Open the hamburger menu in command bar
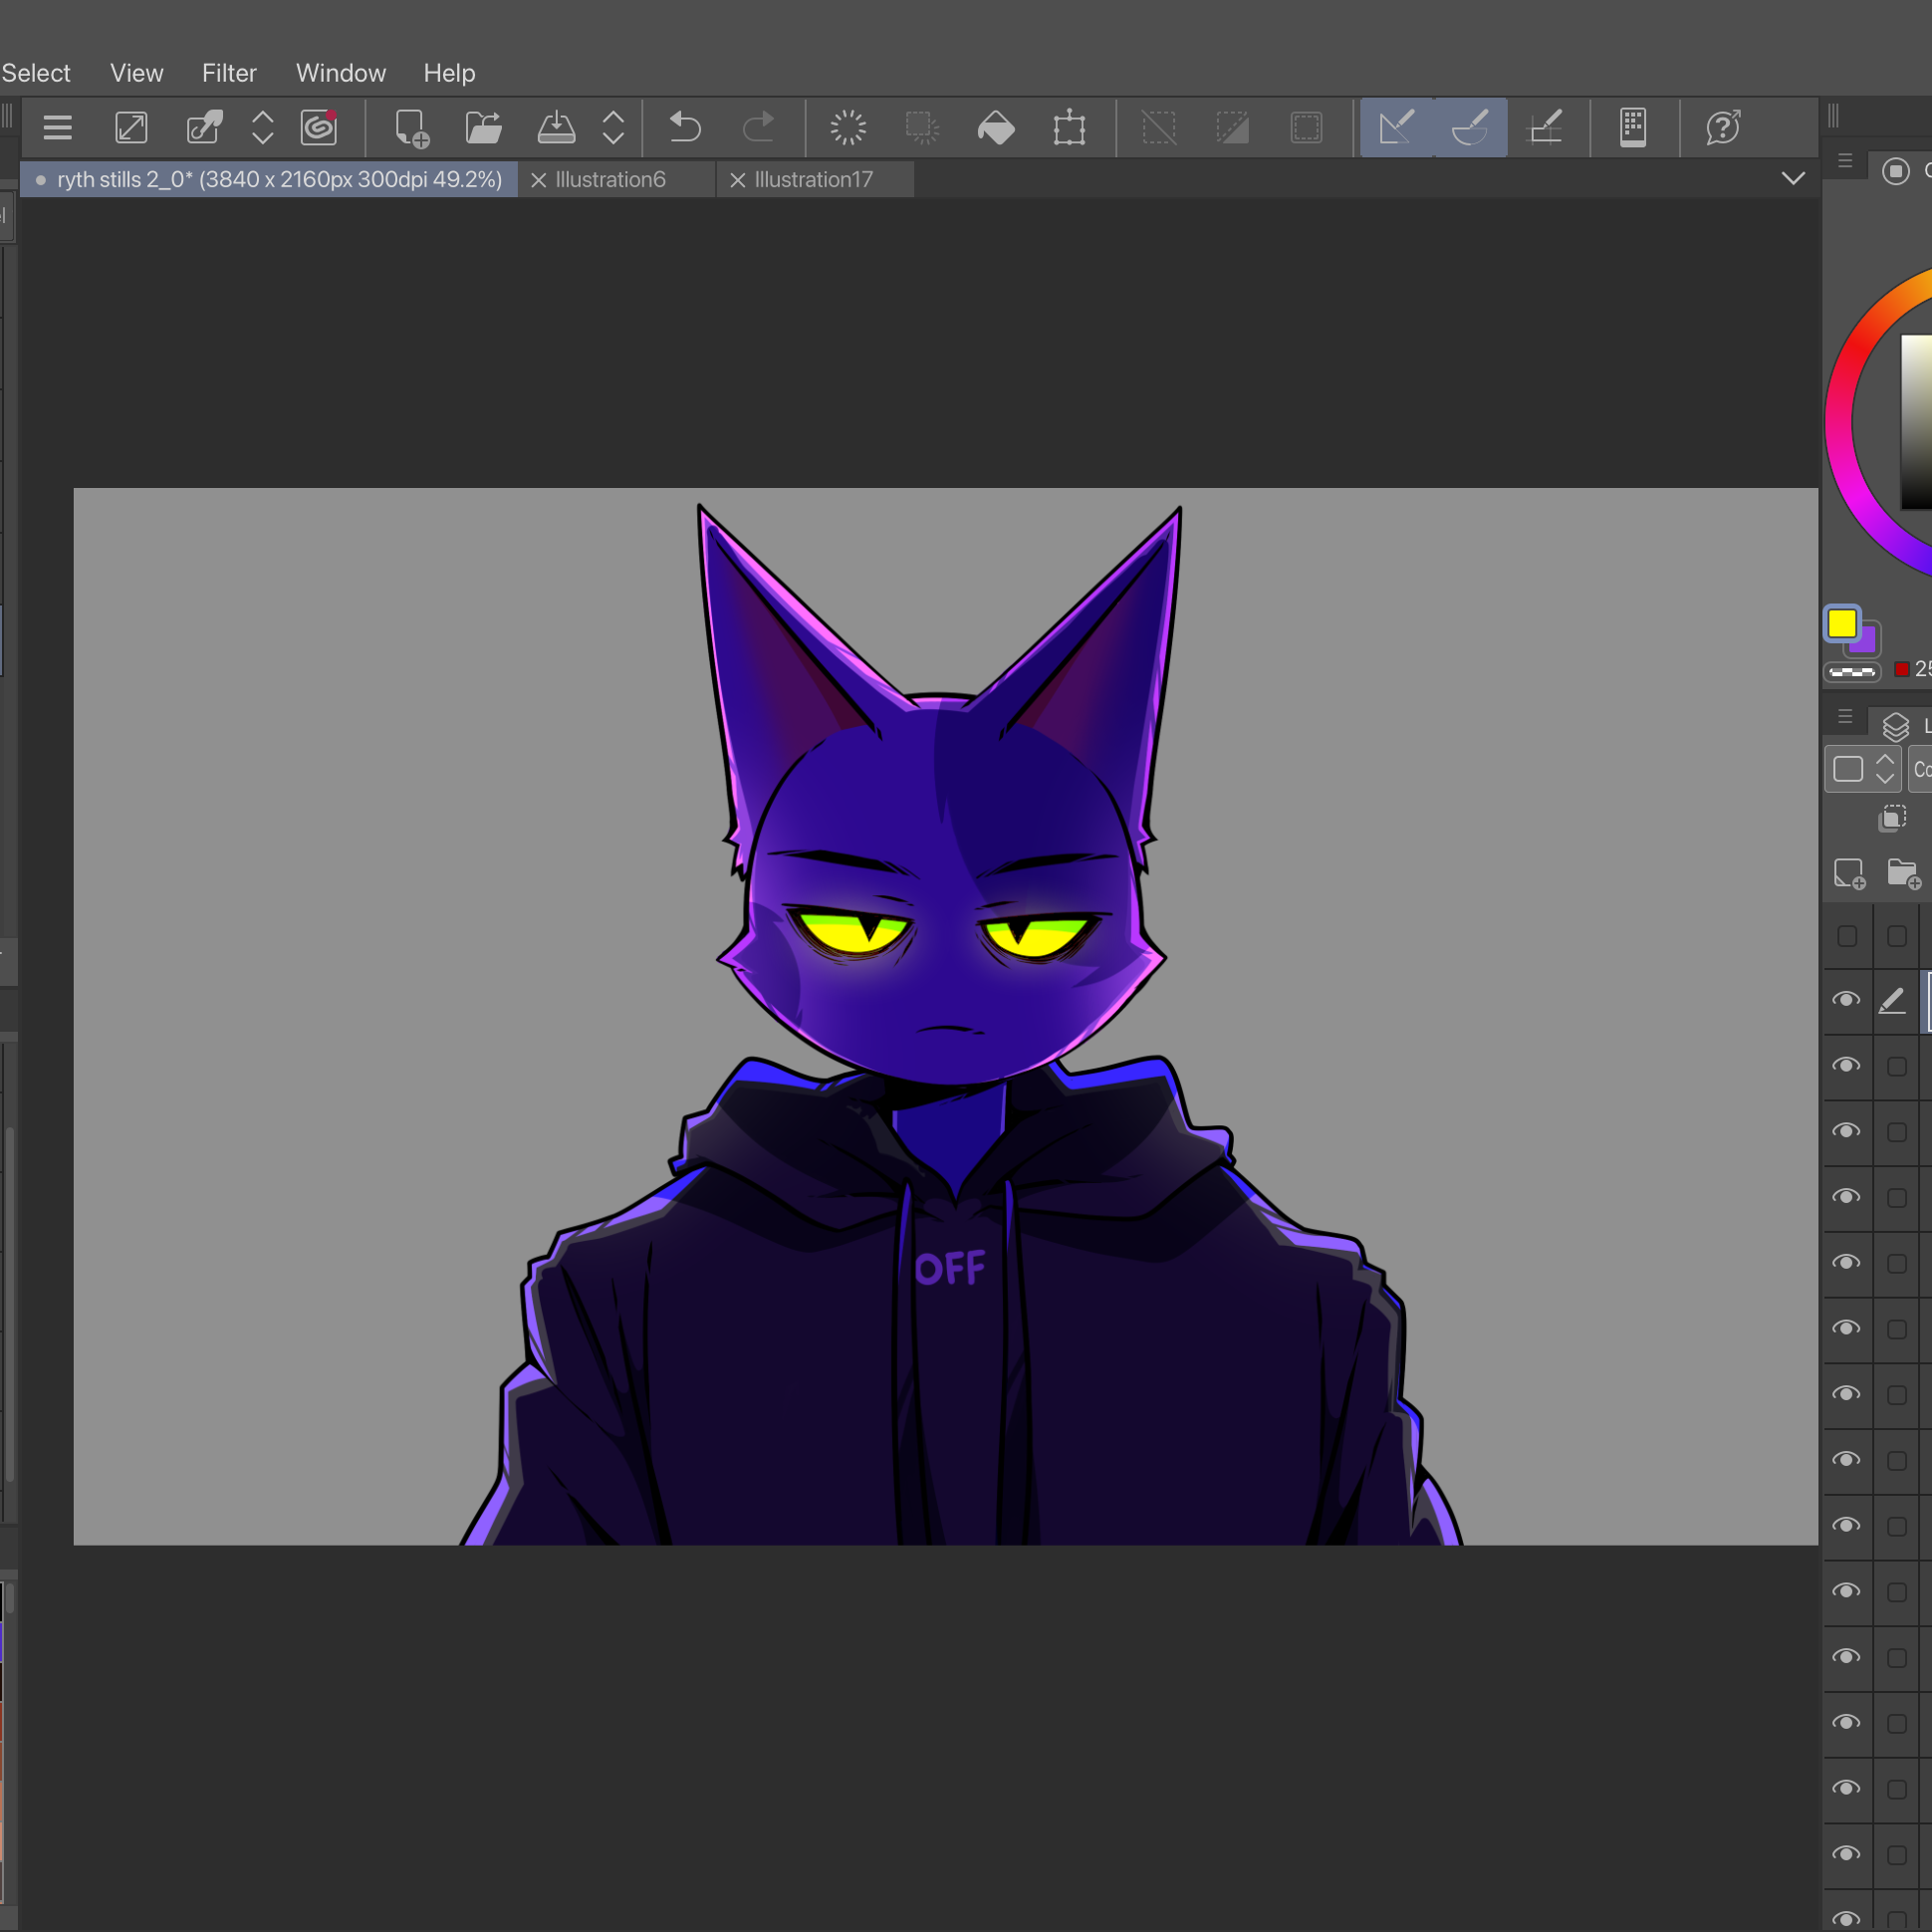Viewport: 1932px width, 1932px height. 58,128
